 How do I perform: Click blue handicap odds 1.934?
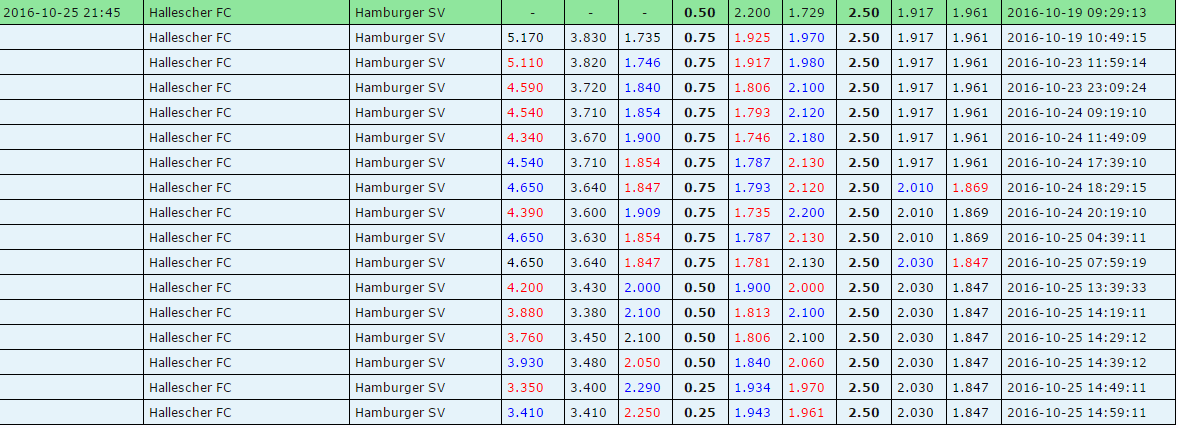pos(752,387)
